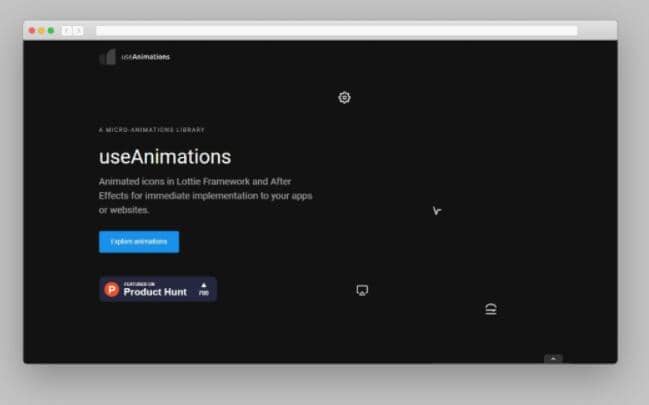Click the 'A micro-animations library' subtitle text
The image size is (649, 405).
click(x=152, y=130)
